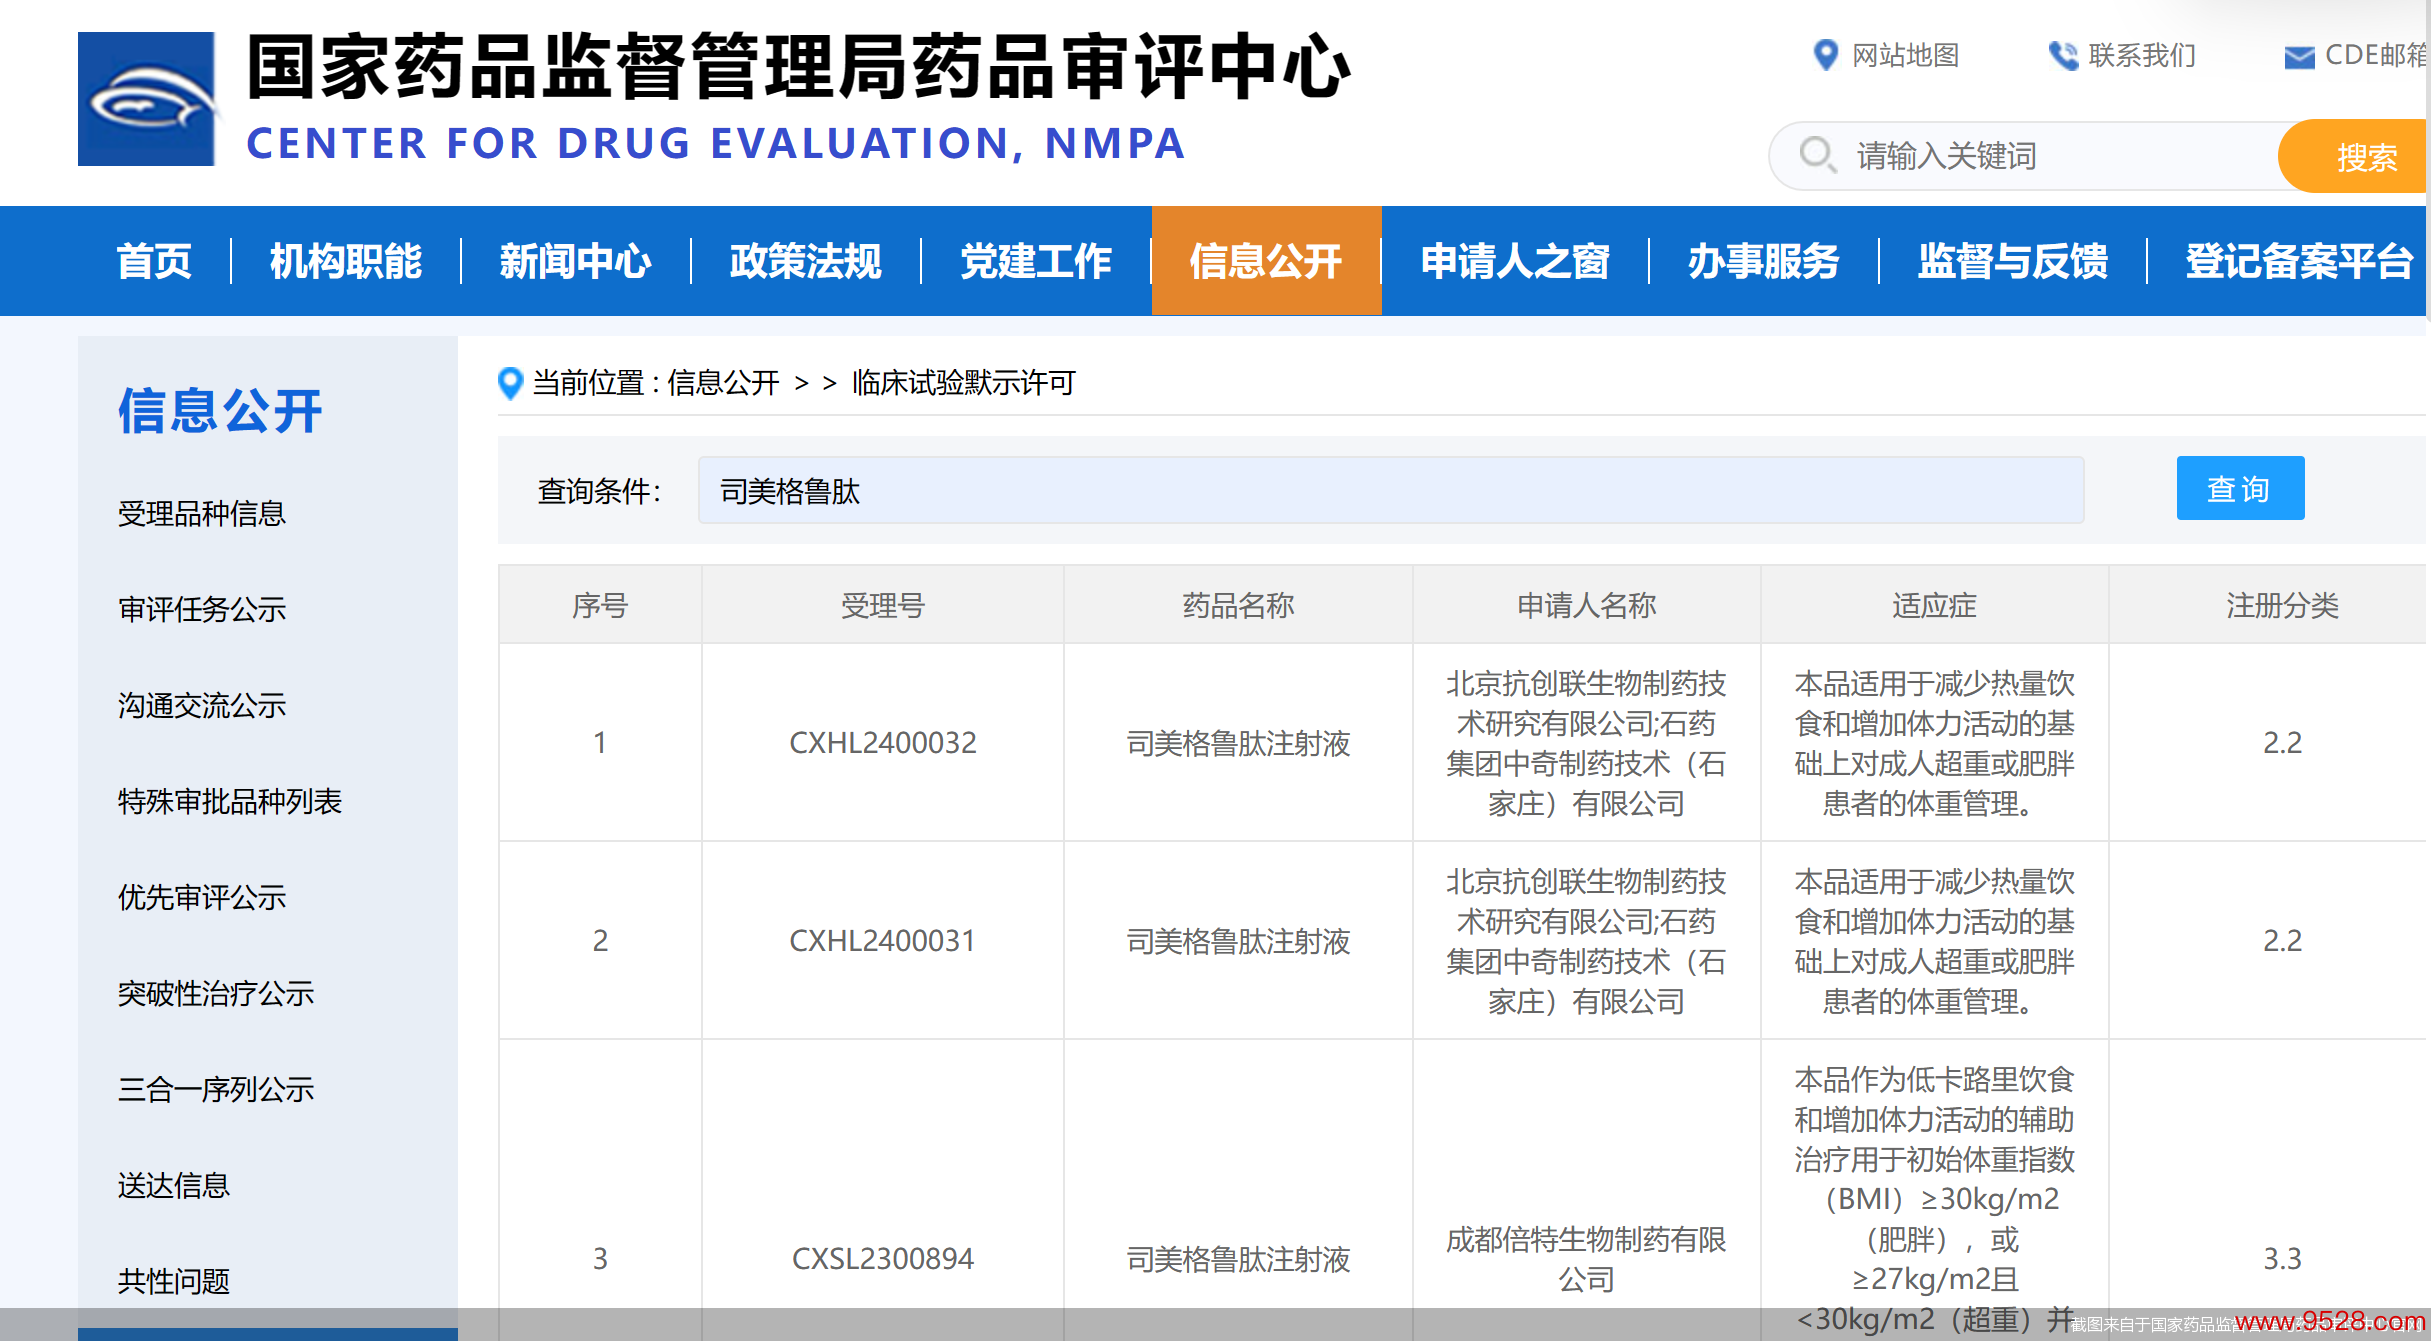The width and height of the screenshot is (2431, 1341).
Task: Open 监督与反馈 navigation item
Action: (x=2013, y=261)
